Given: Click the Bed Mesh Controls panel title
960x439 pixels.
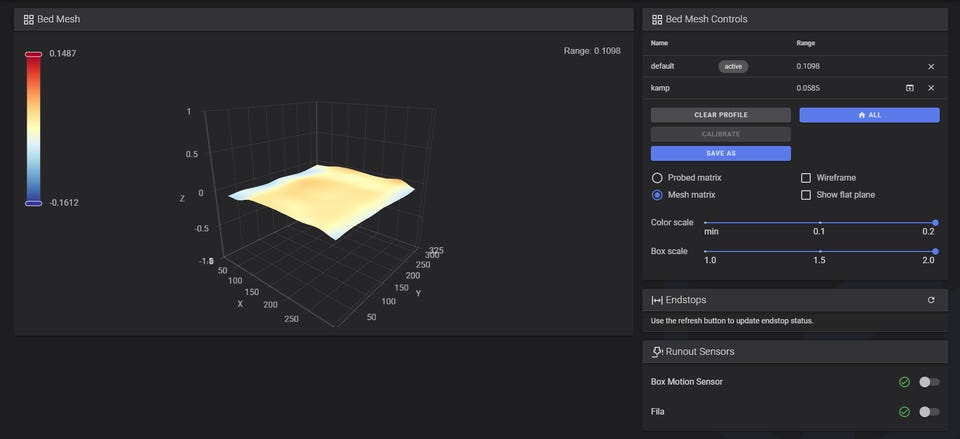Looking at the screenshot, I should (x=707, y=20).
